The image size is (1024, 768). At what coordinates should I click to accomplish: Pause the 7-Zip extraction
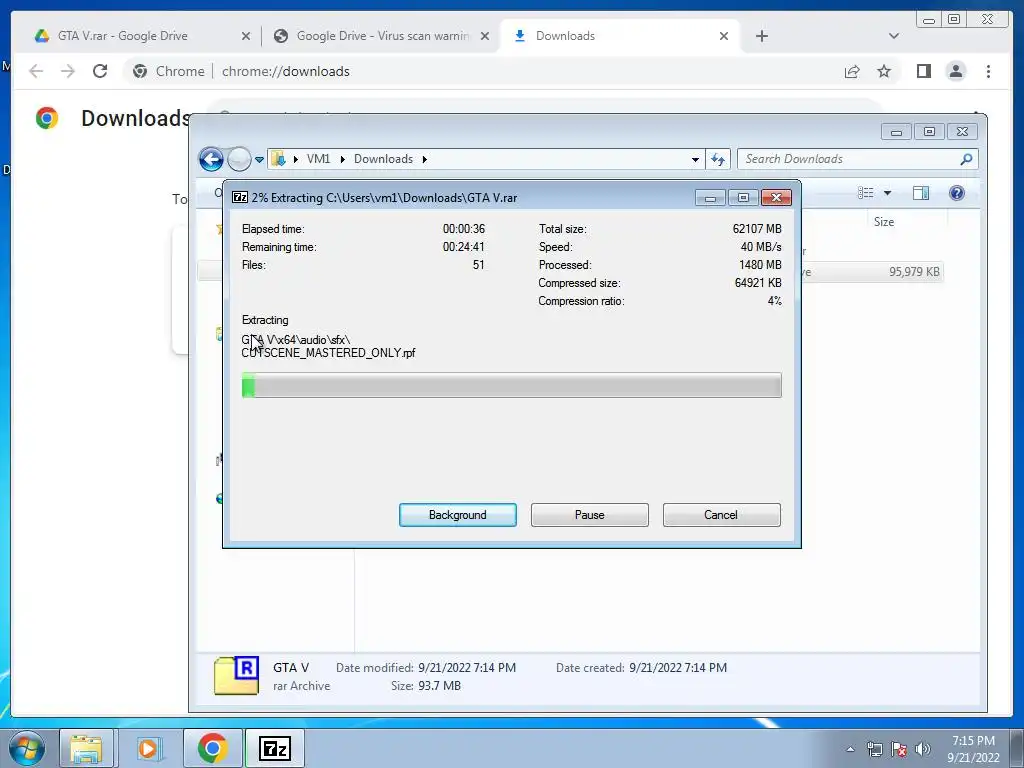[589, 515]
